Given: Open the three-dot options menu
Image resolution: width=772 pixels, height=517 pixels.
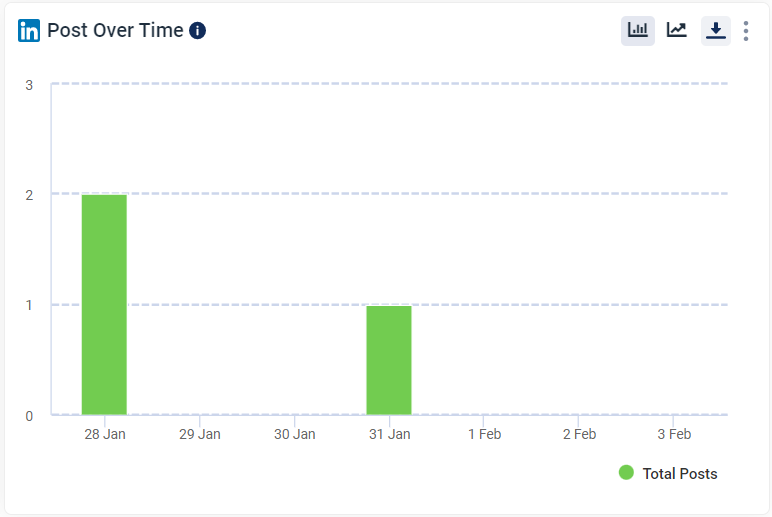Looking at the screenshot, I should (x=746, y=31).
